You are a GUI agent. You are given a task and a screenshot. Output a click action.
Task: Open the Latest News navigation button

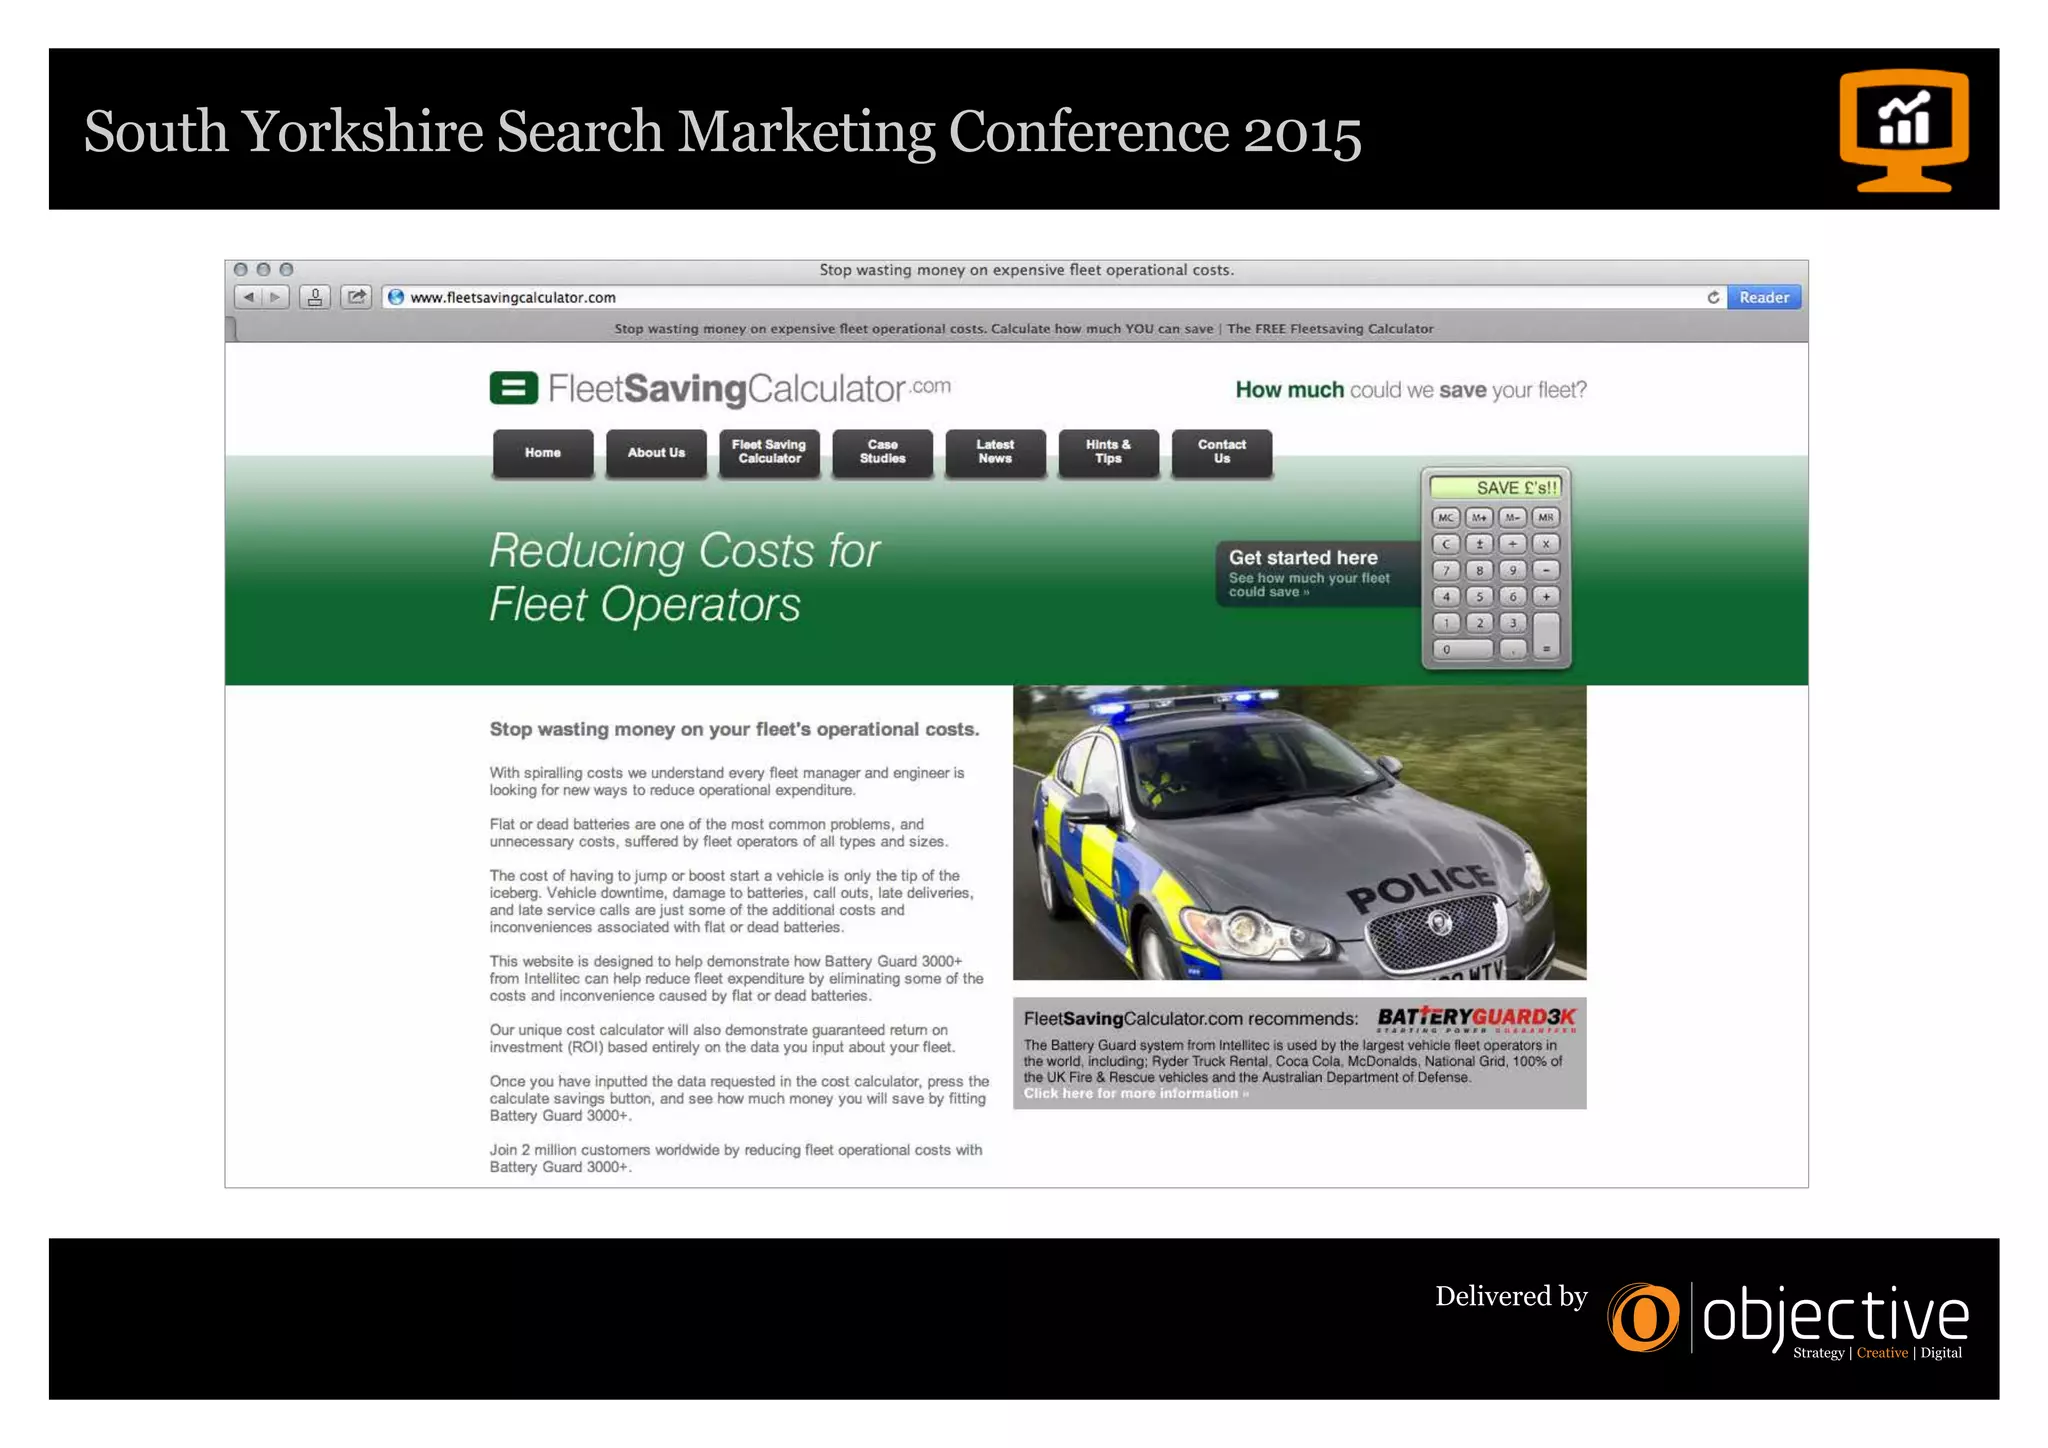click(995, 453)
